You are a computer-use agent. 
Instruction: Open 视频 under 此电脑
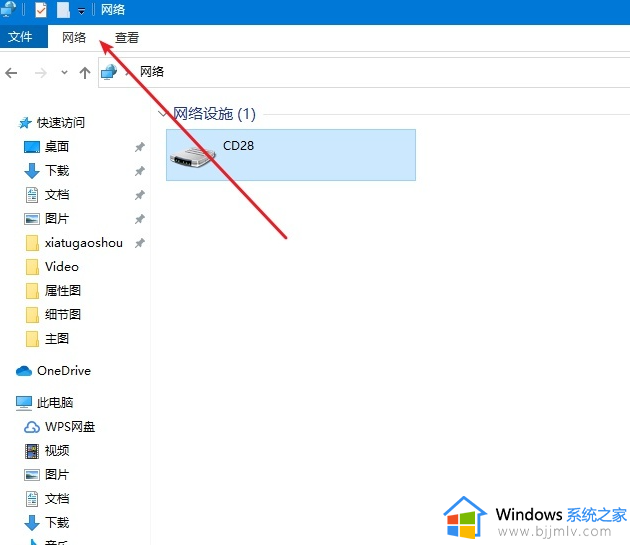[57, 451]
